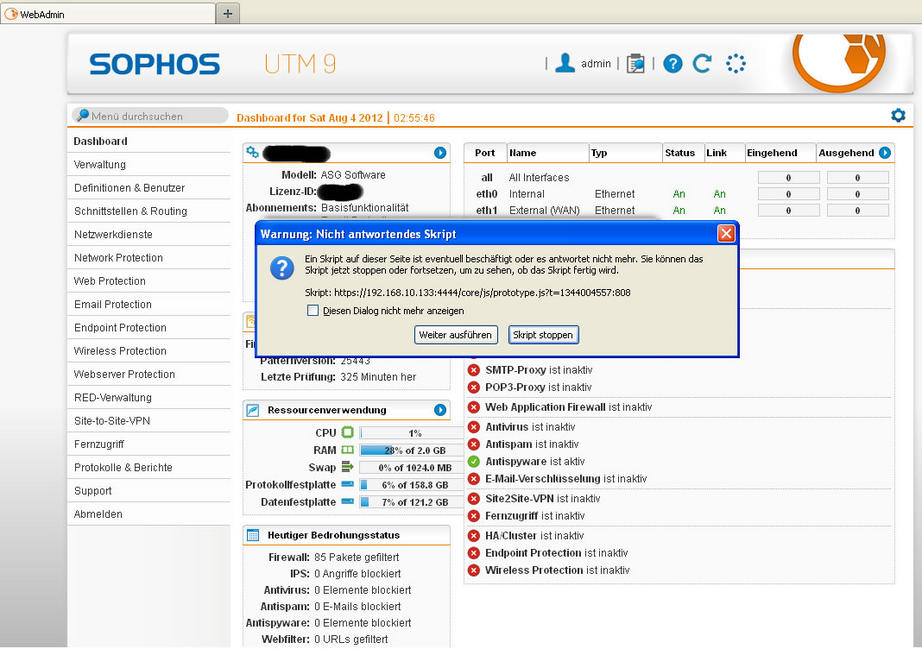Screen dimensions: 922x649
Task: Click the Swap icon
Action: click(x=348, y=467)
